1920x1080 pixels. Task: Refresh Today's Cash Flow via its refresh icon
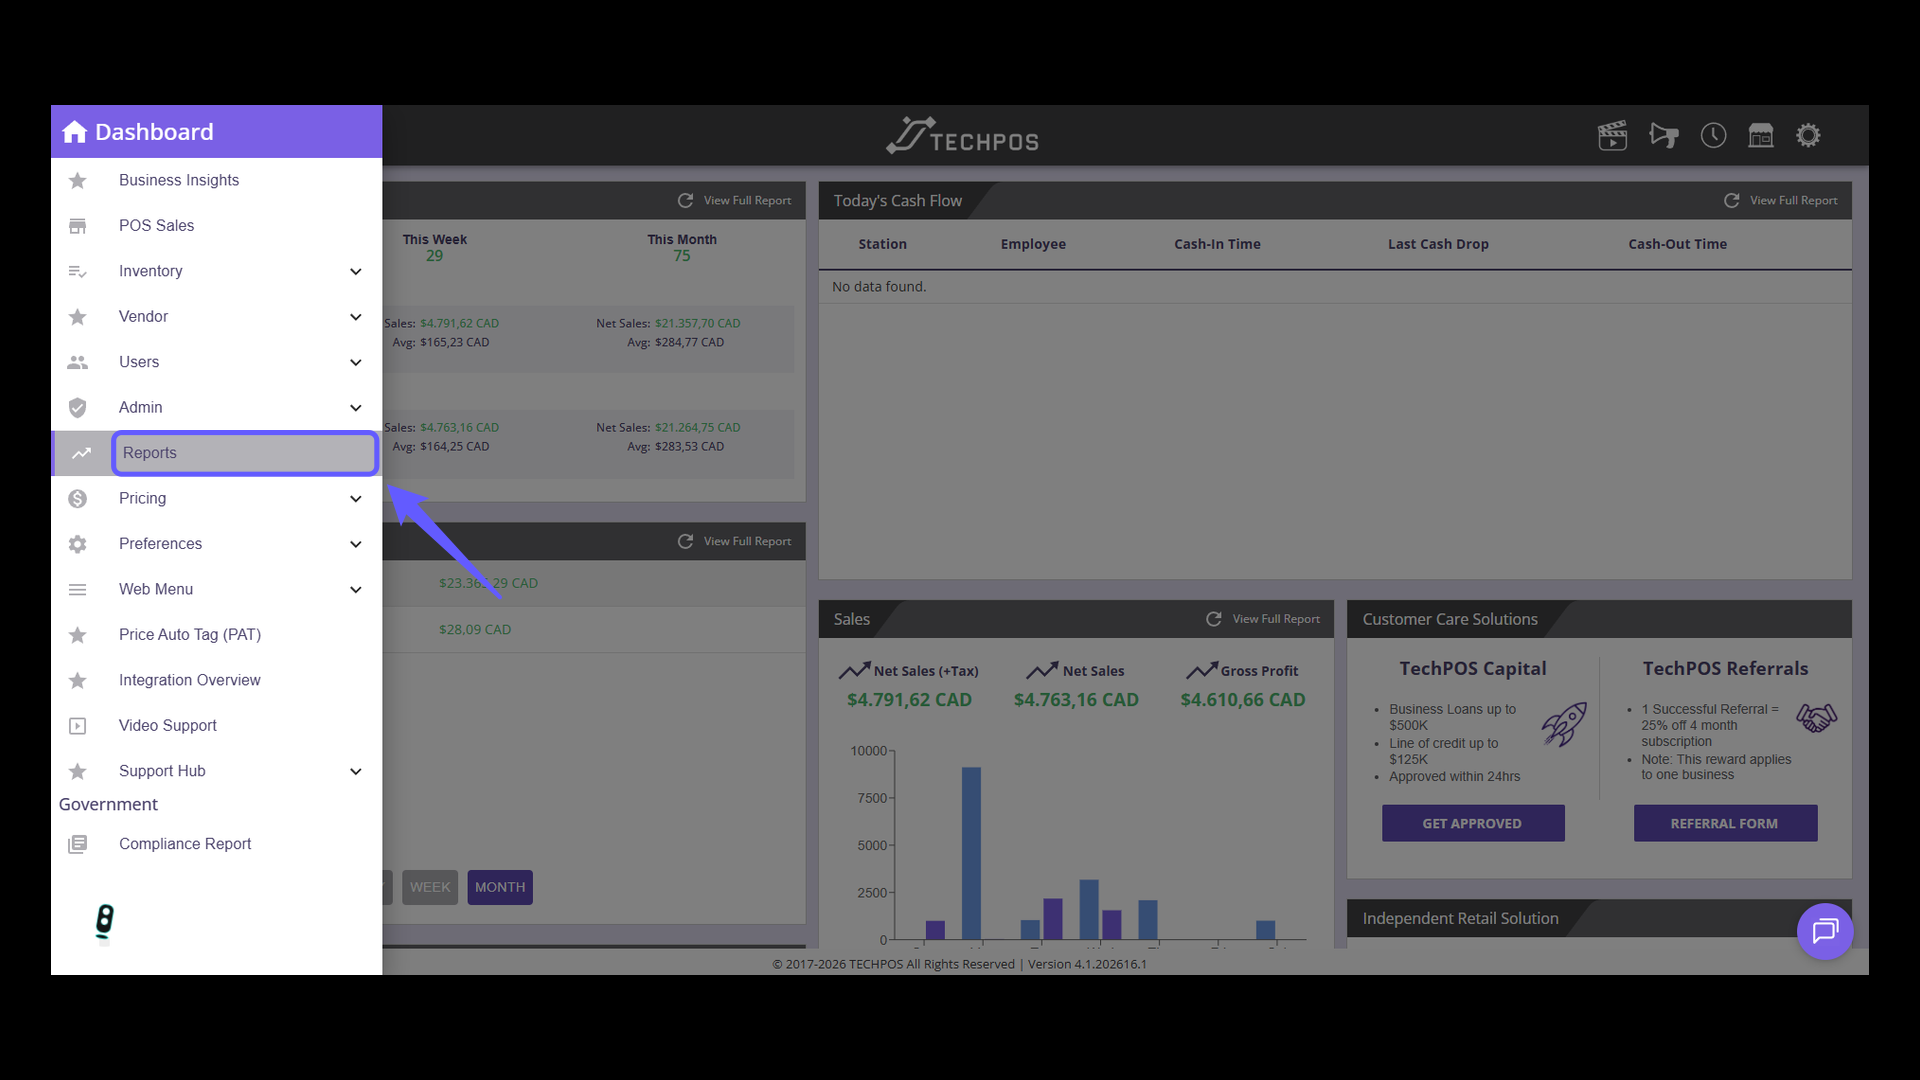click(x=1732, y=200)
